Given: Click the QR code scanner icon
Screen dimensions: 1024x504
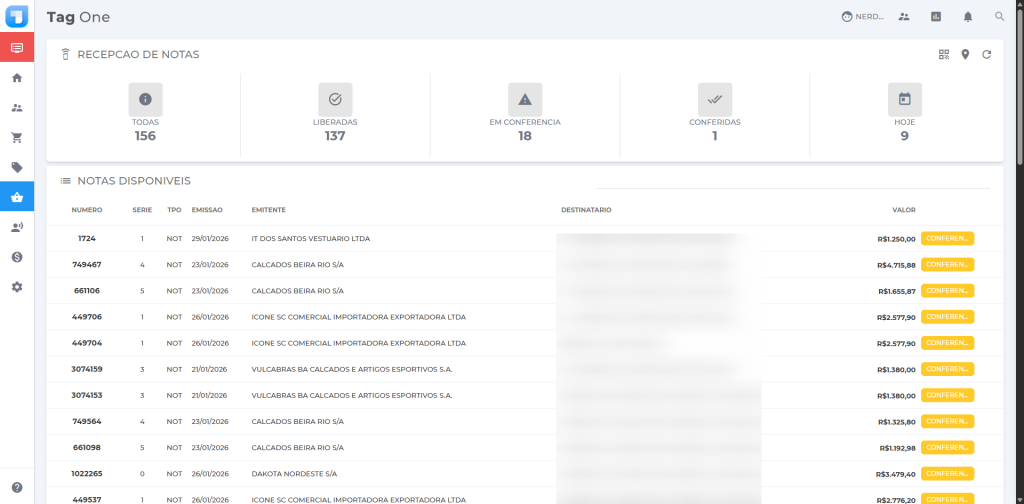Looking at the screenshot, I should click(x=943, y=54).
